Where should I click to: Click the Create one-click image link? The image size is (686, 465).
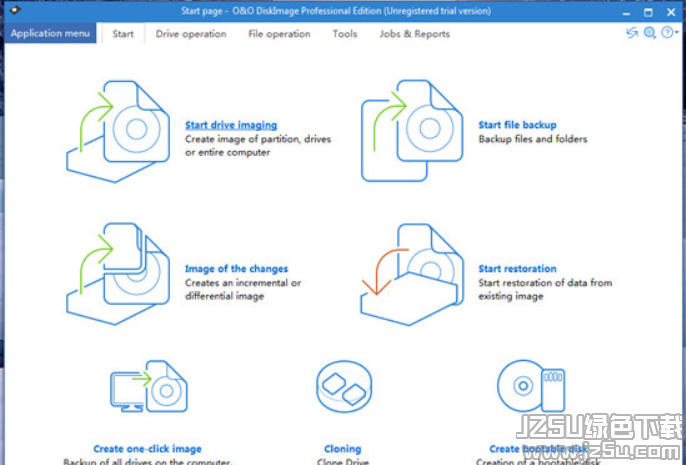(x=147, y=449)
